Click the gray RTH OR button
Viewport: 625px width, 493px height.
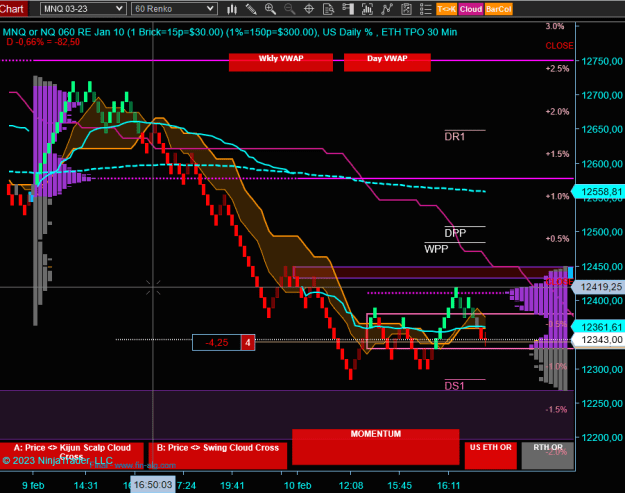(x=548, y=456)
